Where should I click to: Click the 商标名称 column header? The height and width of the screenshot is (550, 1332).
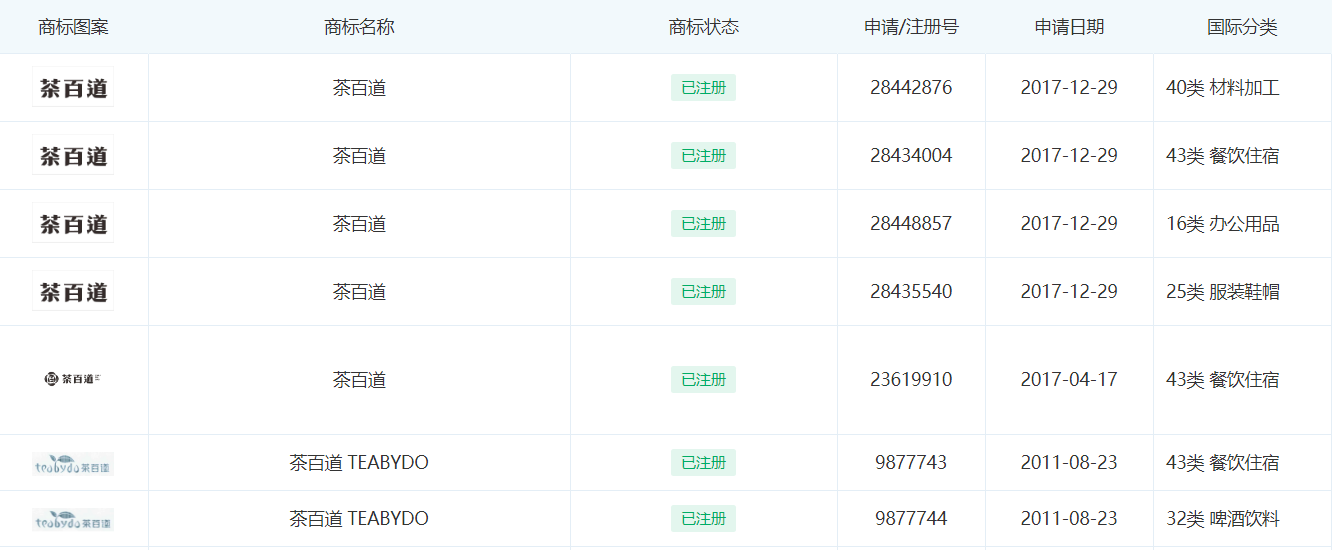click(359, 27)
